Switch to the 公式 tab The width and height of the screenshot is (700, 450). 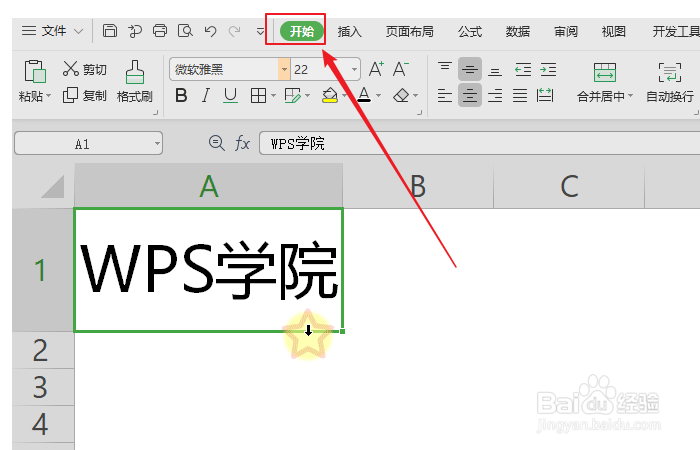pyautogui.click(x=470, y=31)
